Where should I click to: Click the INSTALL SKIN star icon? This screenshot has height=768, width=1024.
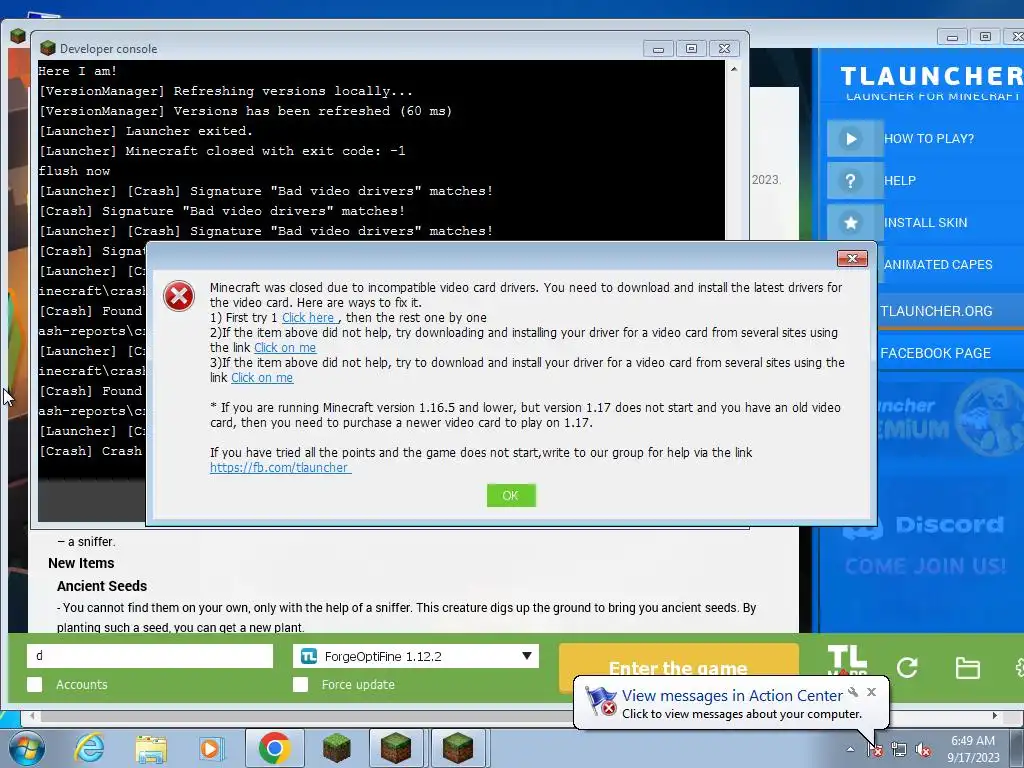tap(851, 223)
